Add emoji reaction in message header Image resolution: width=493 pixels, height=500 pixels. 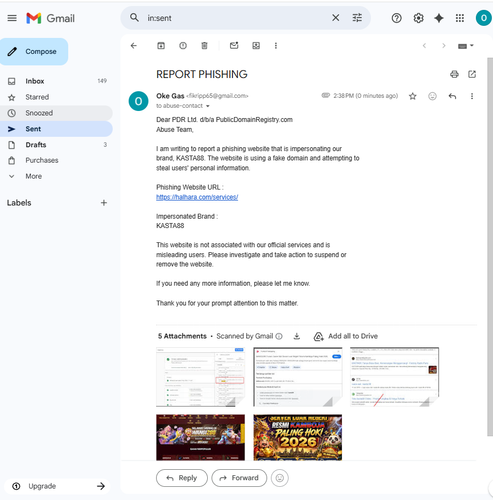432,96
